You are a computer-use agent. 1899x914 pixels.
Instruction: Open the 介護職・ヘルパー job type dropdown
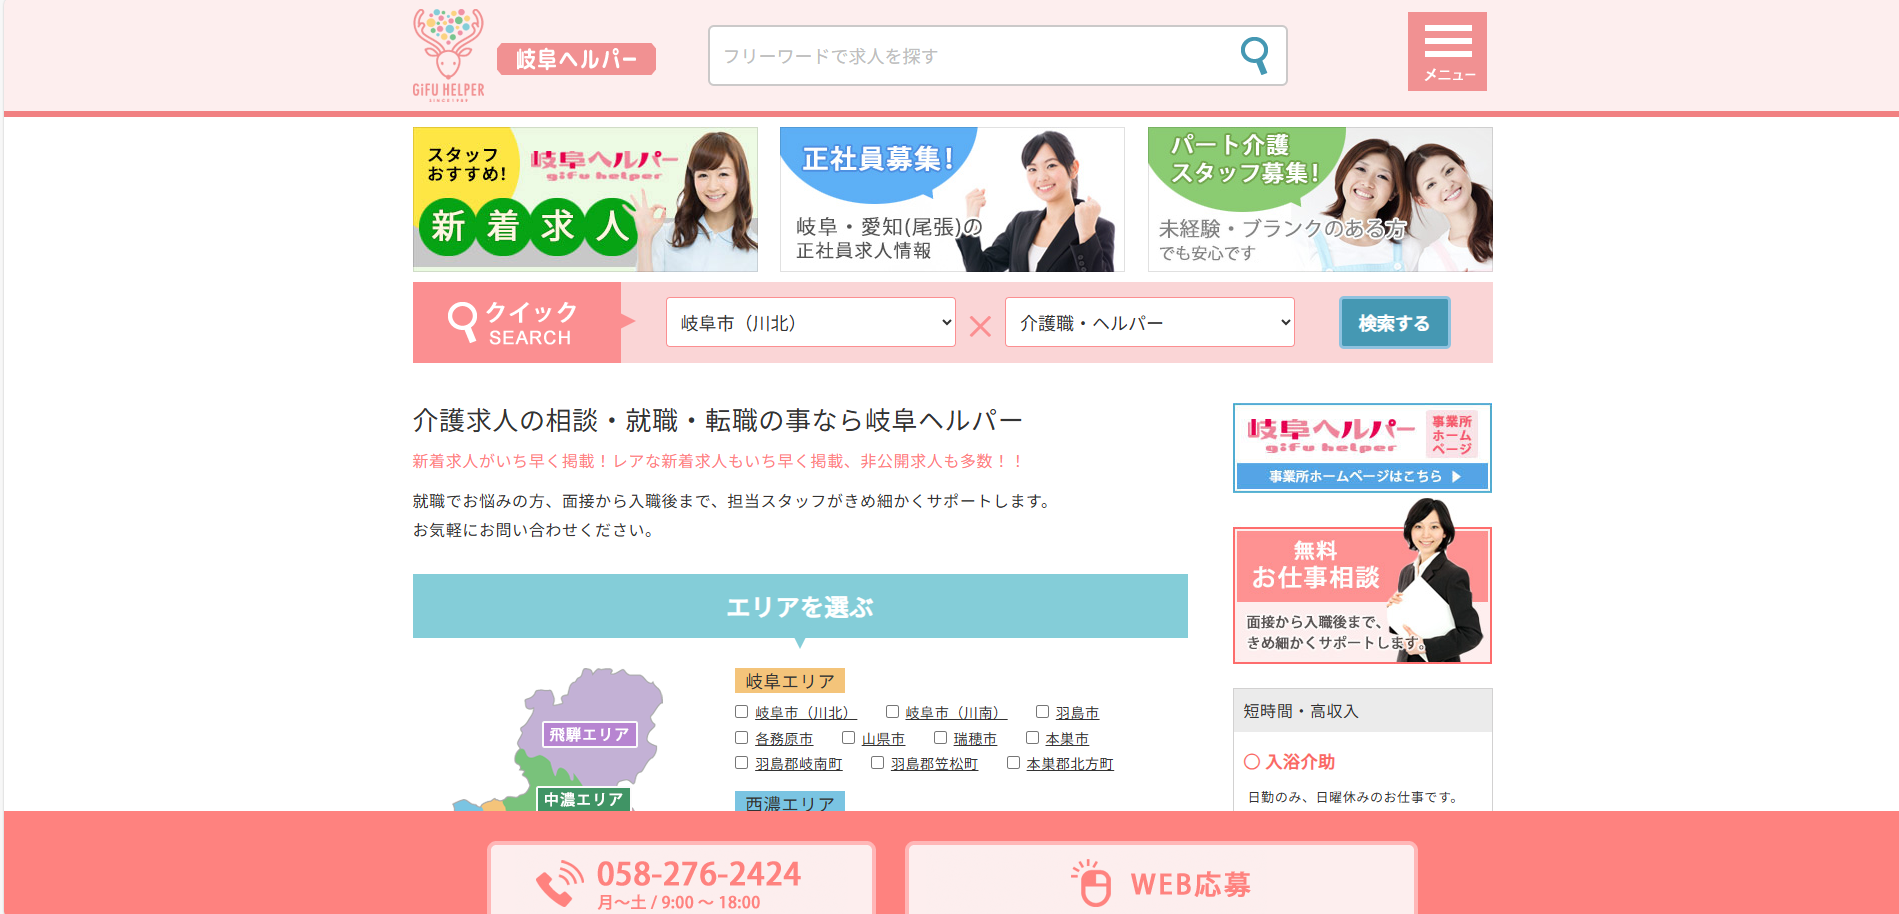pyautogui.click(x=1150, y=322)
